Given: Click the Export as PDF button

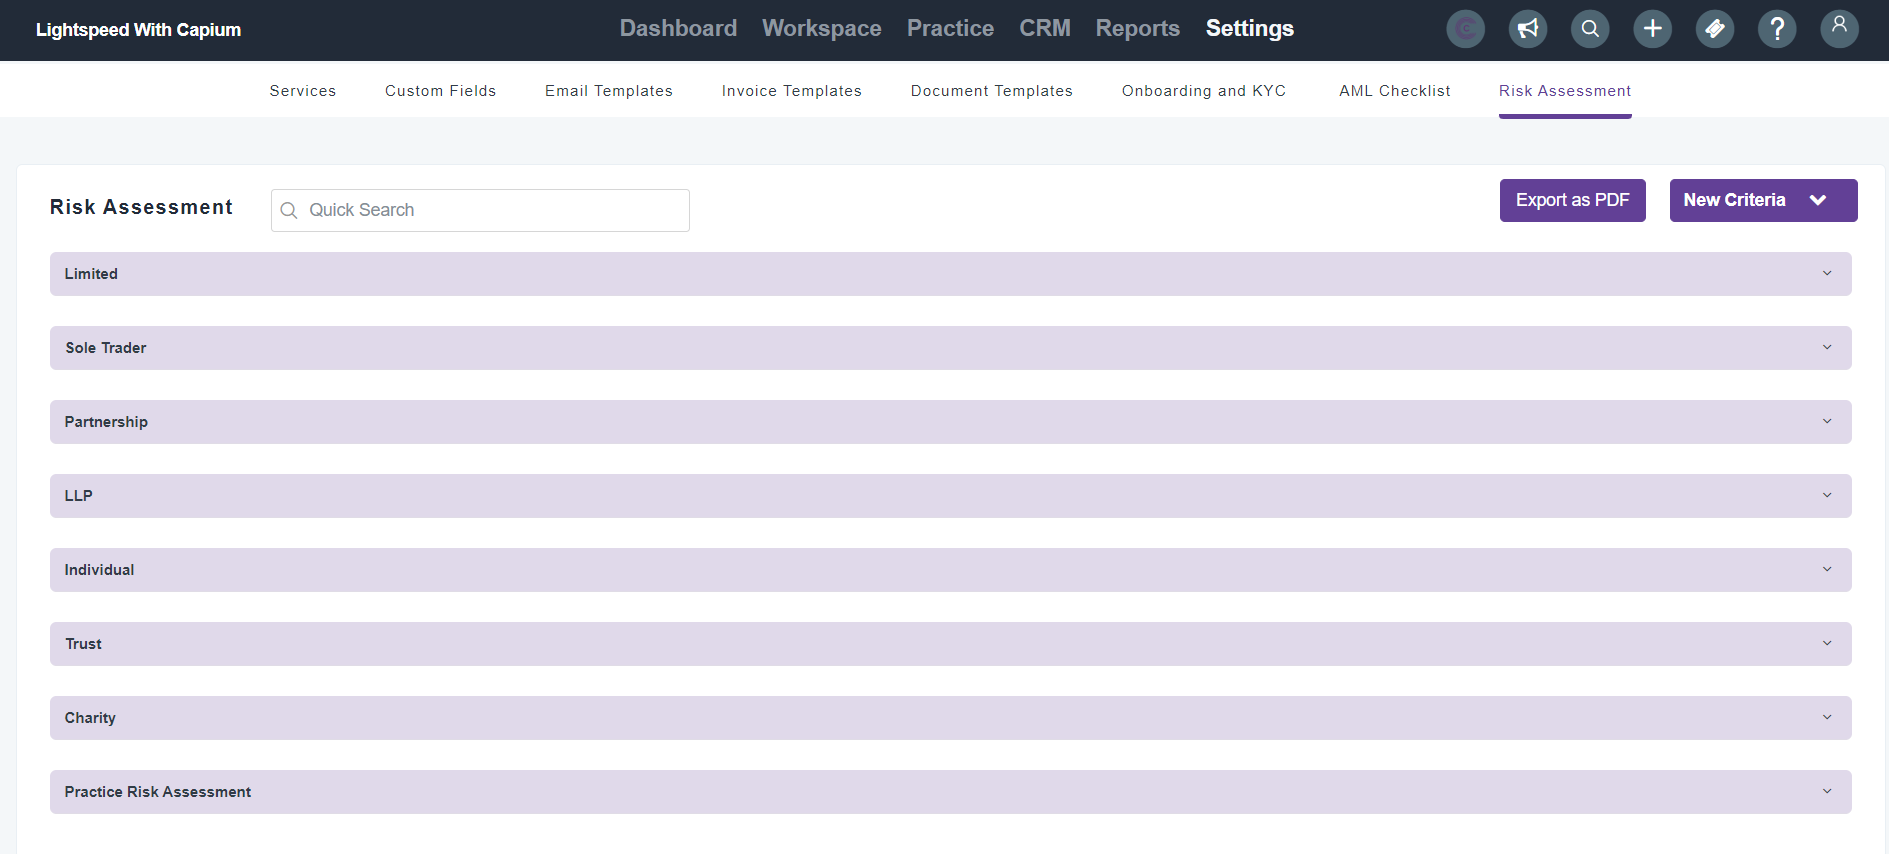Looking at the screenshot, I should click(1573, 200).
